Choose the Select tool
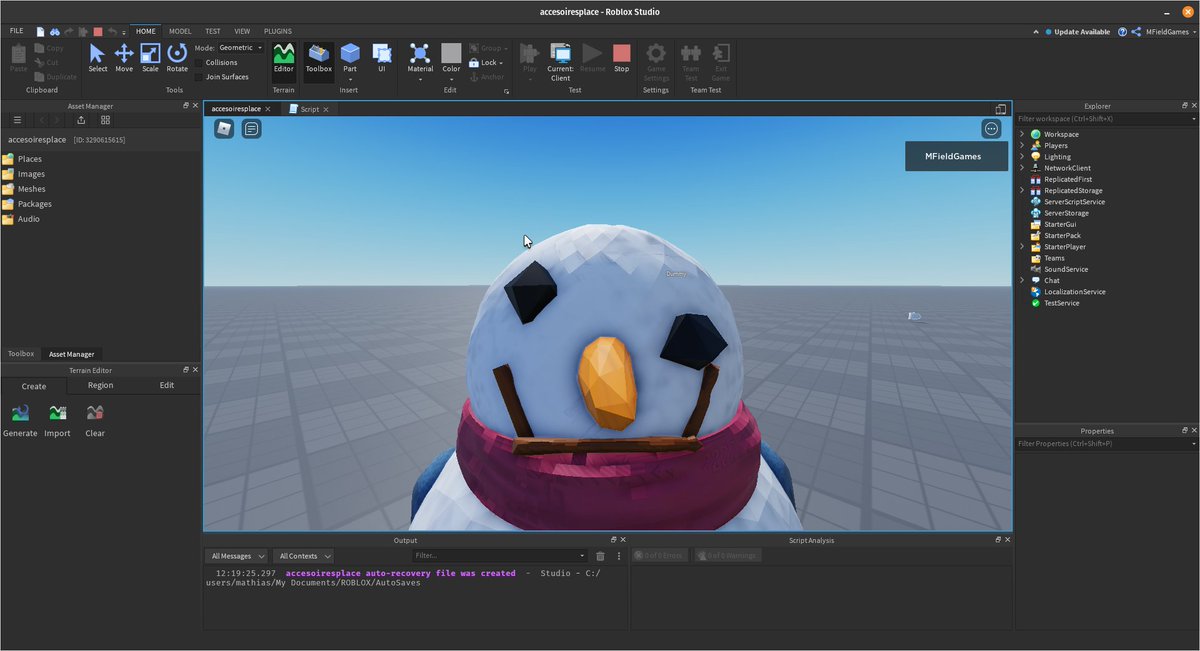 (98, 58)
